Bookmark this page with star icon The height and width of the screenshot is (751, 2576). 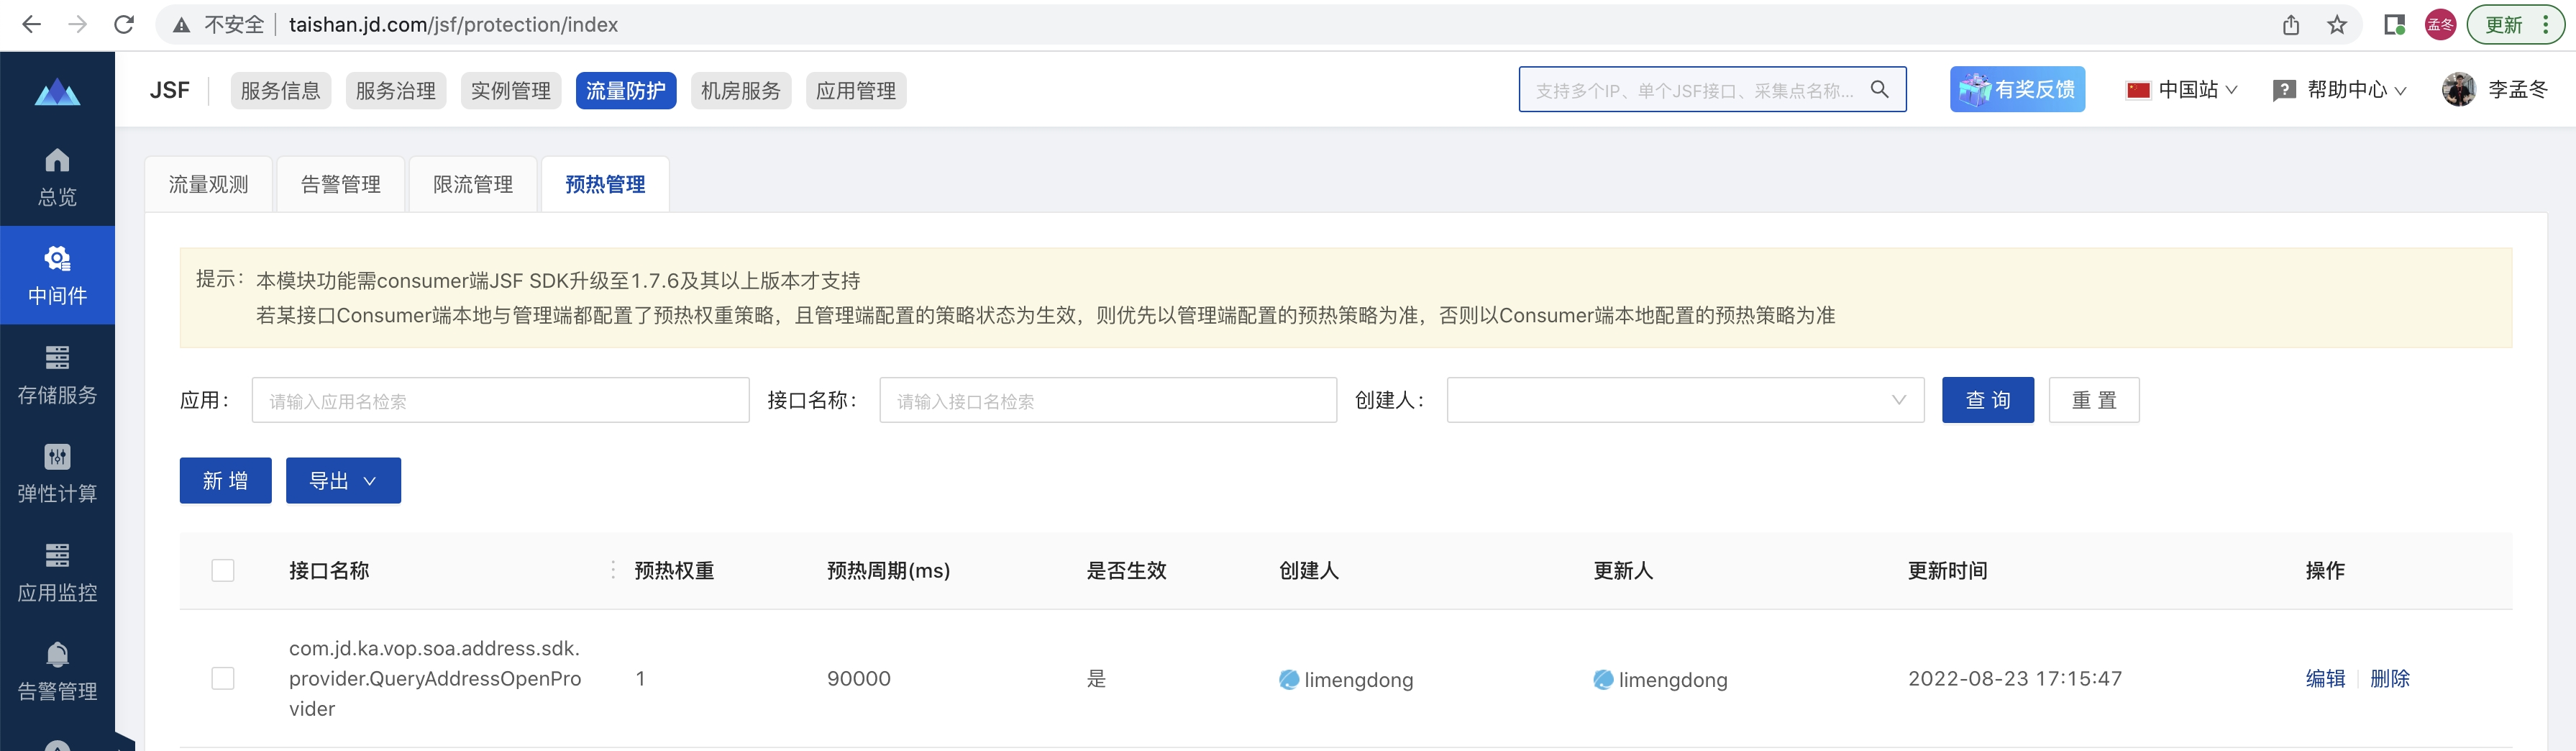[2337, 25]
